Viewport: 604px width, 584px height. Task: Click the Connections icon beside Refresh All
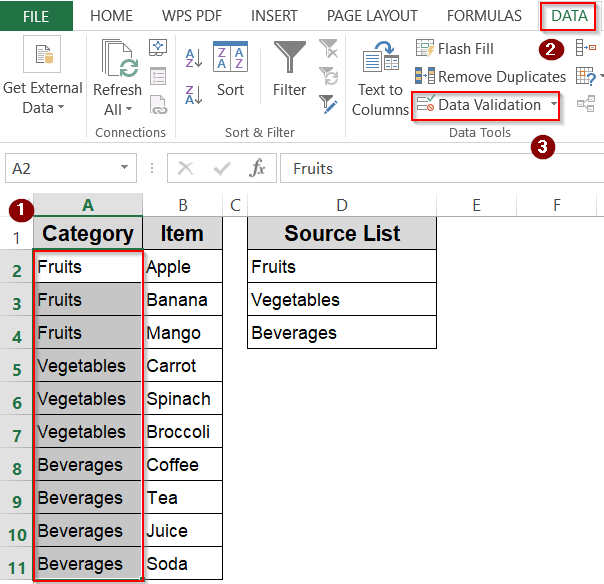click(x=158, y=48)
